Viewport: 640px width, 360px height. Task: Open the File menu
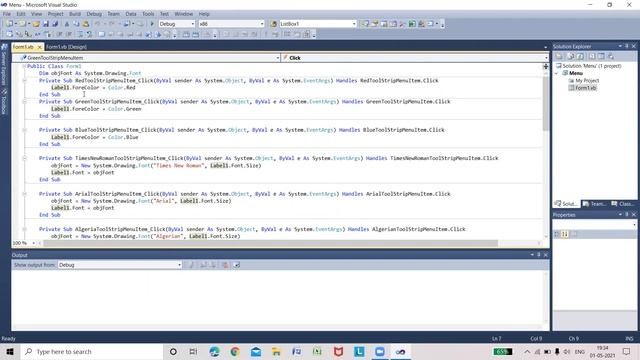click(x=7, y=14)
